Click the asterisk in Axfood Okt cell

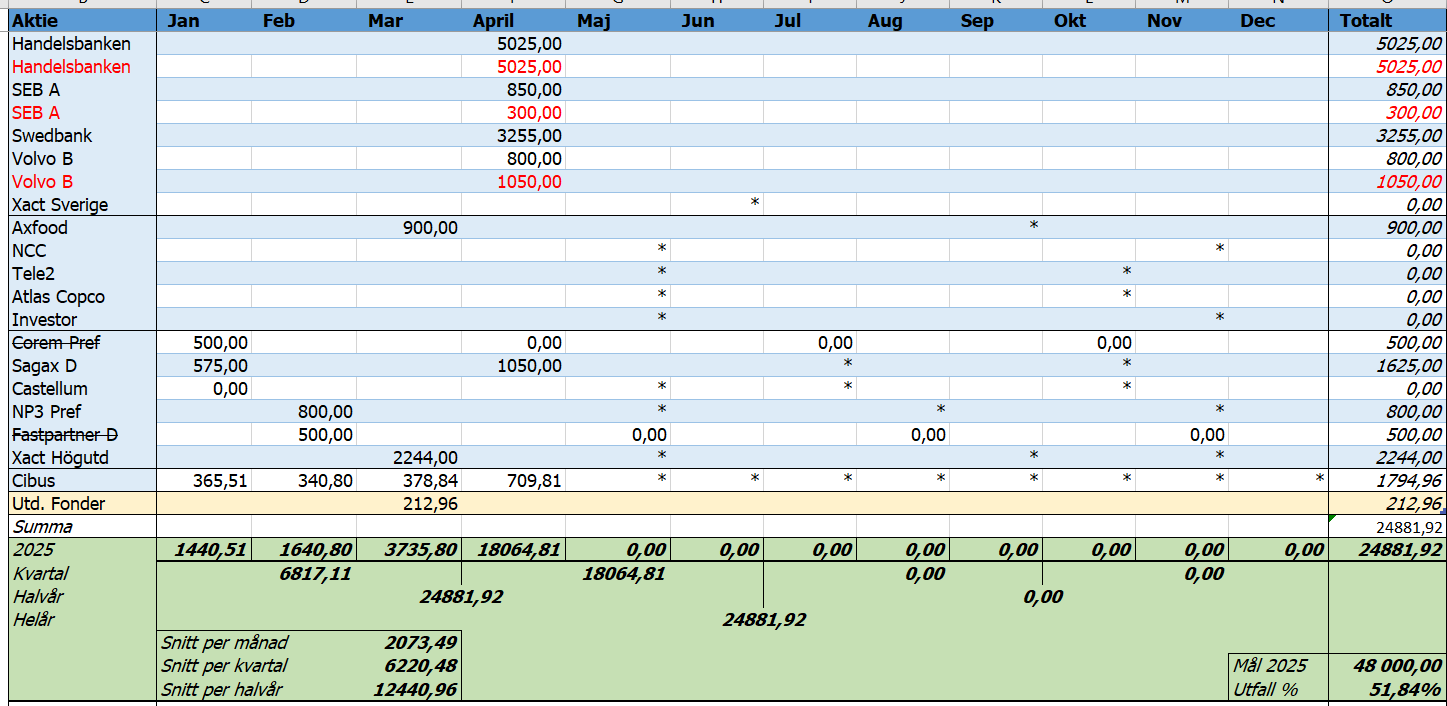1034,226
